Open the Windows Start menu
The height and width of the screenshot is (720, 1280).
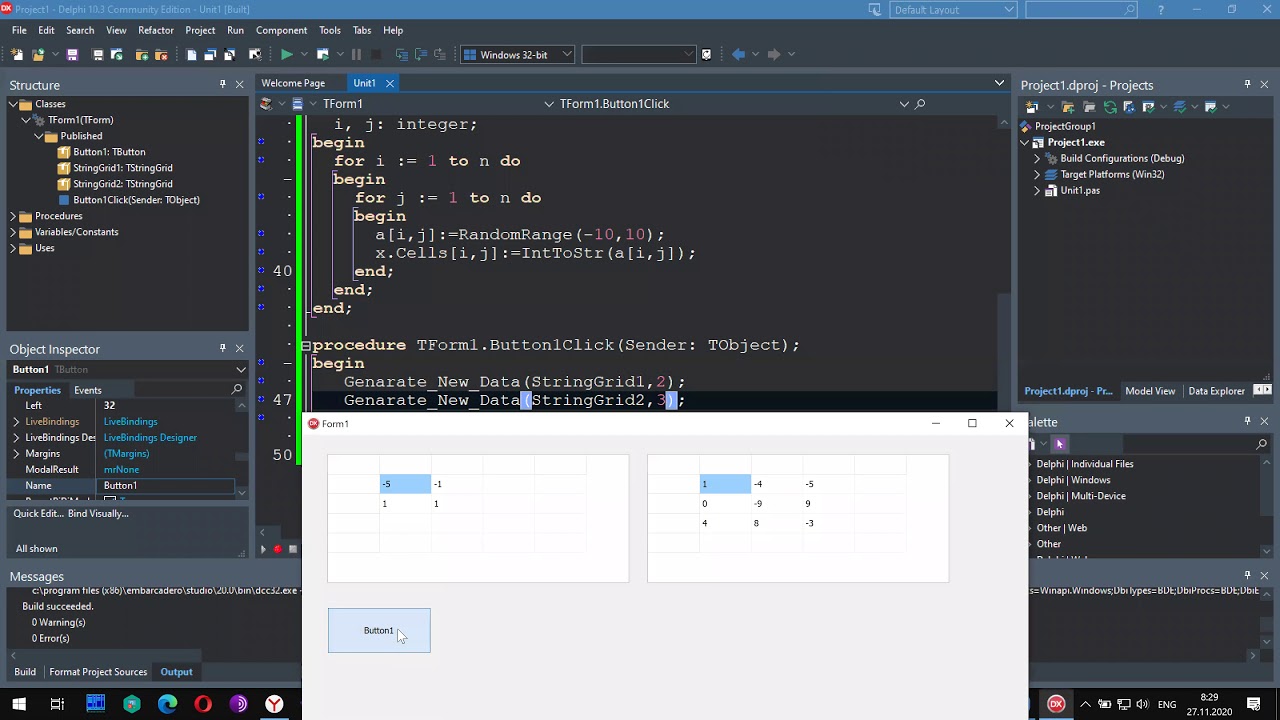[19, 704]
